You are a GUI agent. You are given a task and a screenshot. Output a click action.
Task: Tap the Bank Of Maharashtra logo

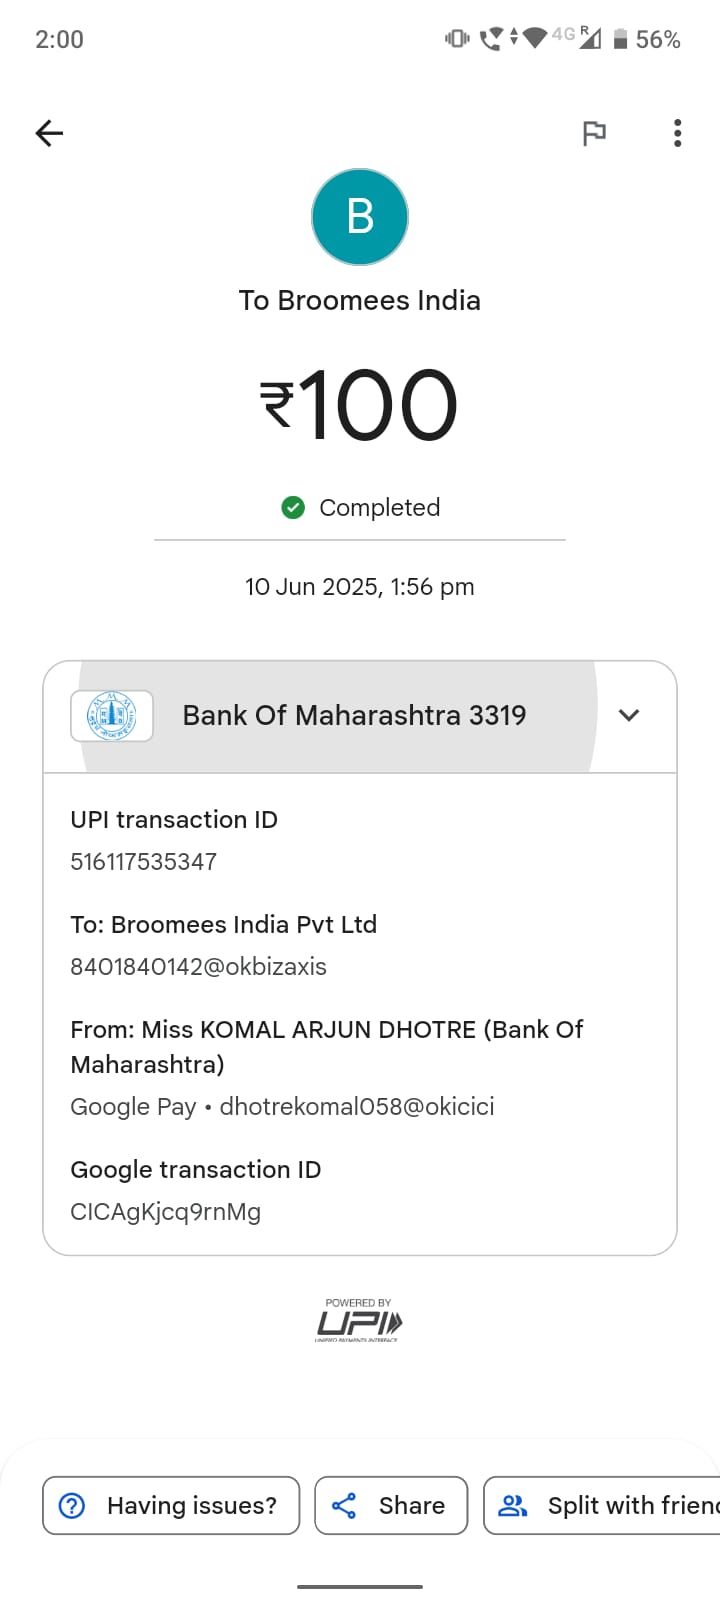pyautogui.click(x=112, y=716)
